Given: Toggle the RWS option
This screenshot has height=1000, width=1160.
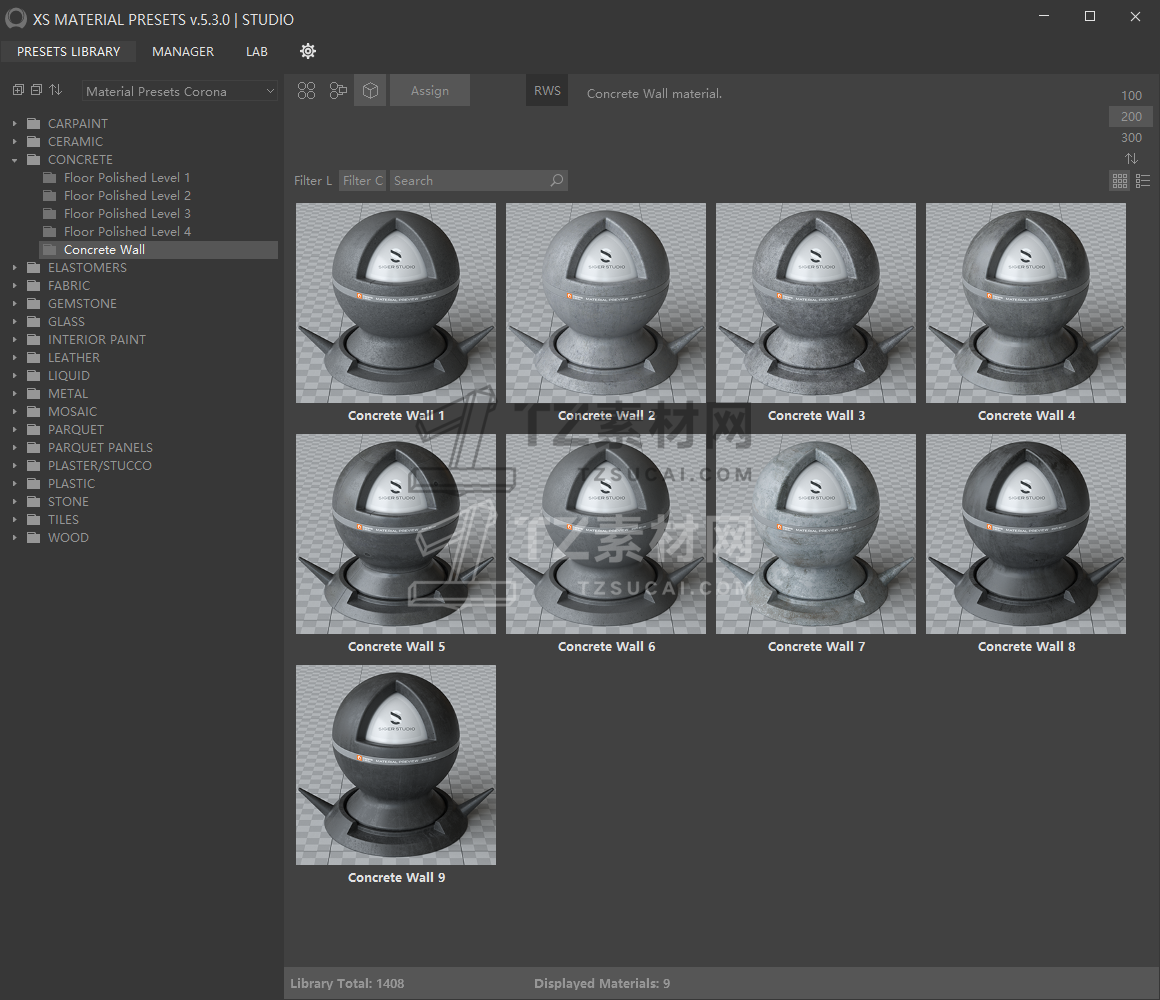Looking at the screenshot, I should click(547, 91).
